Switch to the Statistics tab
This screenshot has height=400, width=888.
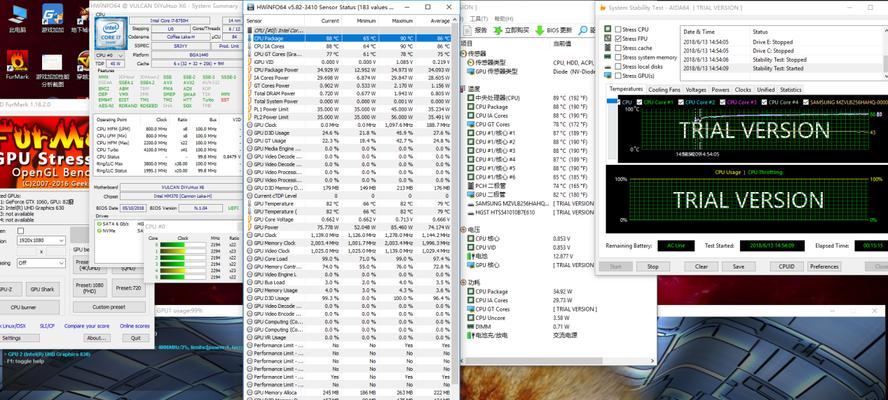[791, 90]
